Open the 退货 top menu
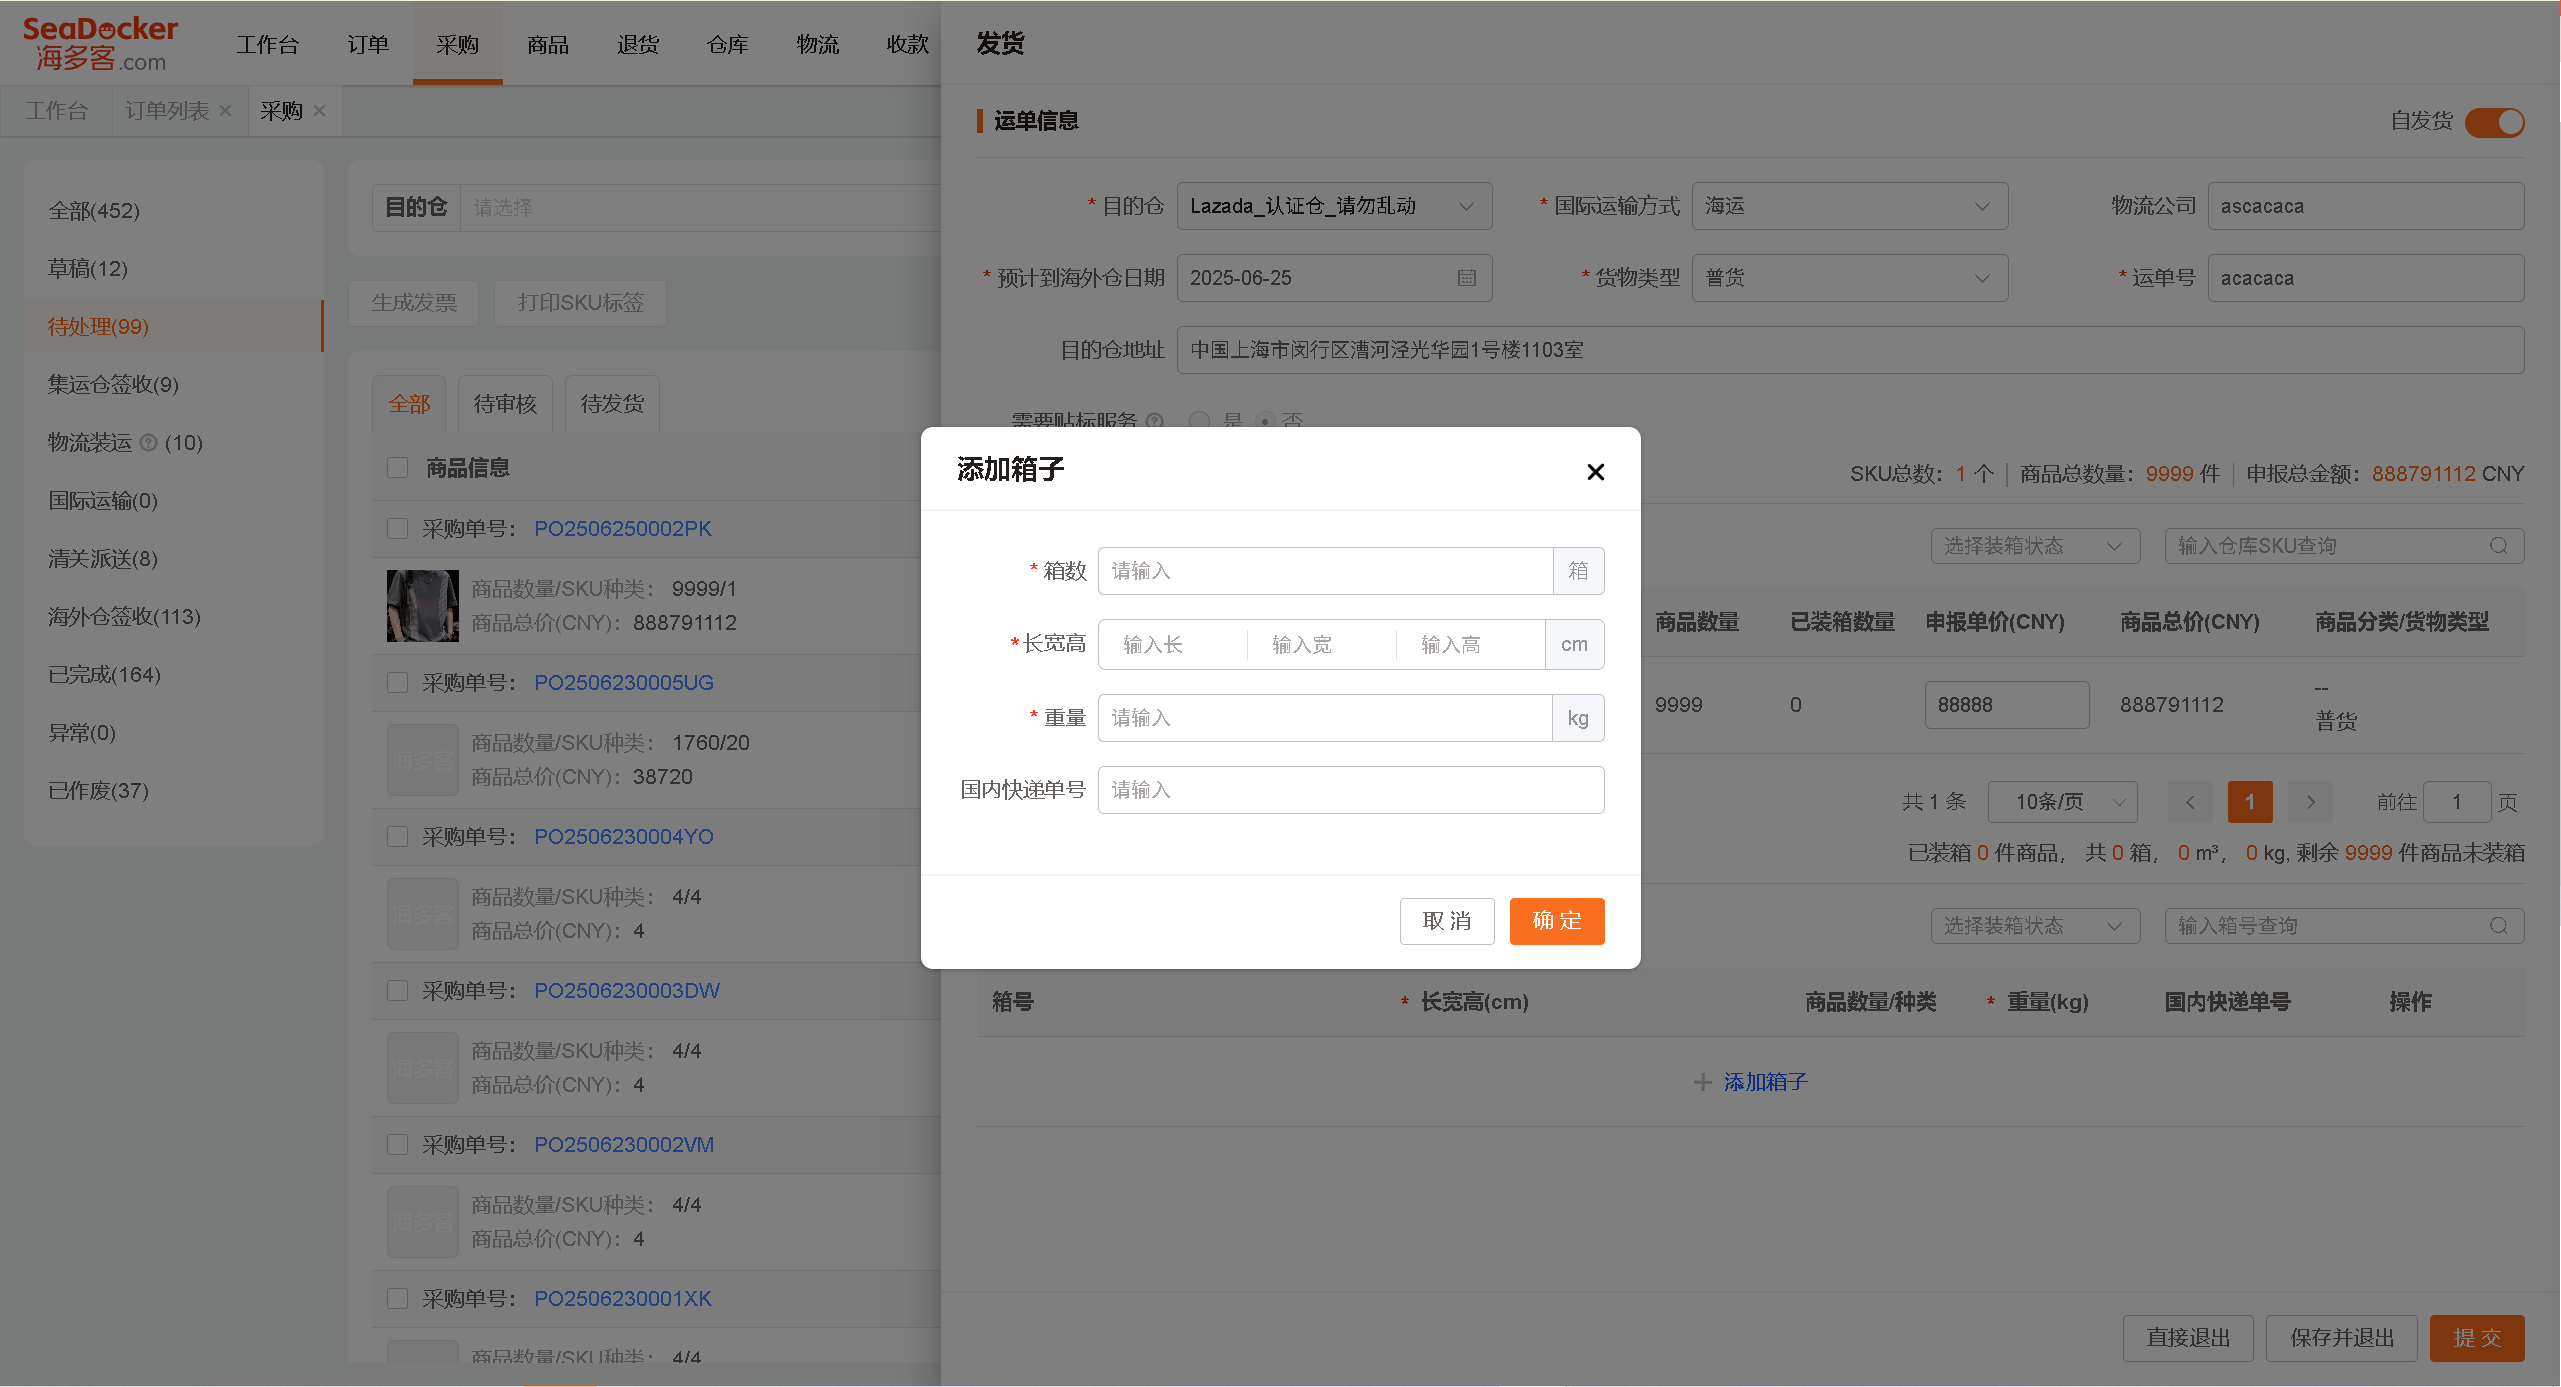Screen dimensions: 2561x1387 (x=638, y=44)
